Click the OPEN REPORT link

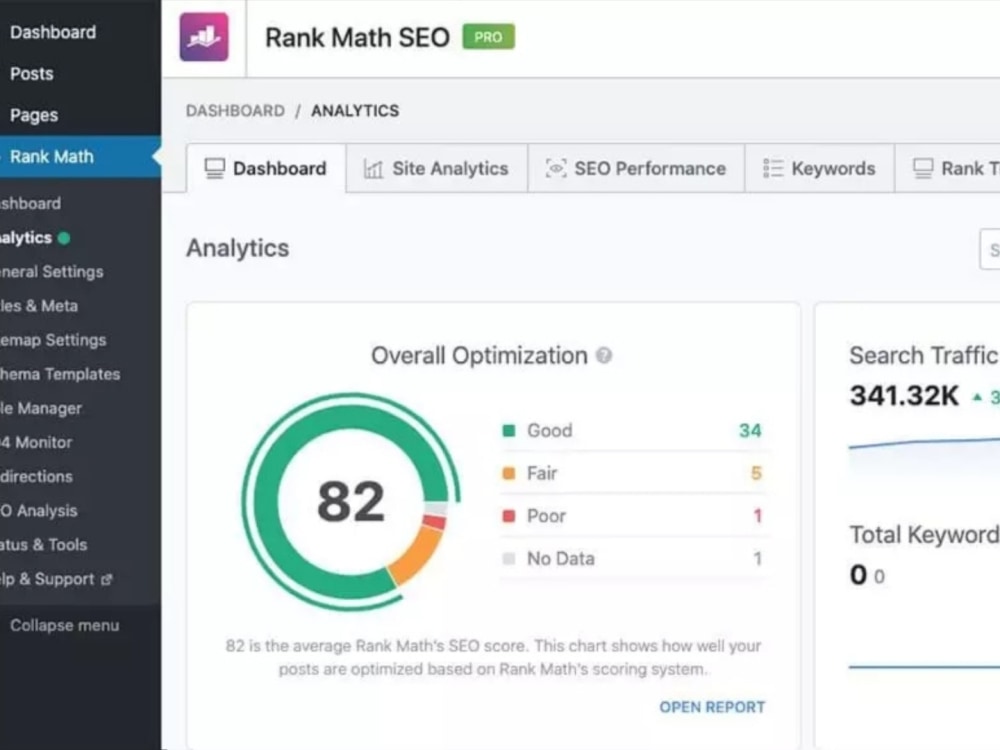[x=712, y=707]
